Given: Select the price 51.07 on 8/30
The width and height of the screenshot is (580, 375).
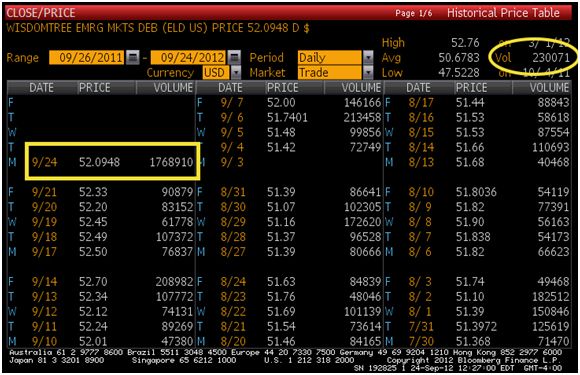Looking at the screenshot, I should click(281, 207).
